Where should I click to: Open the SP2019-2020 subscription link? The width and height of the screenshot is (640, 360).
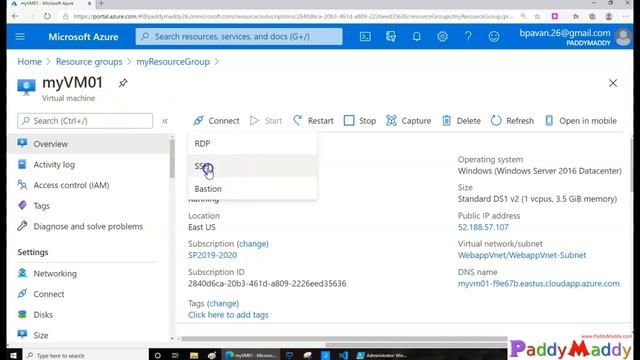pos(212,255)
